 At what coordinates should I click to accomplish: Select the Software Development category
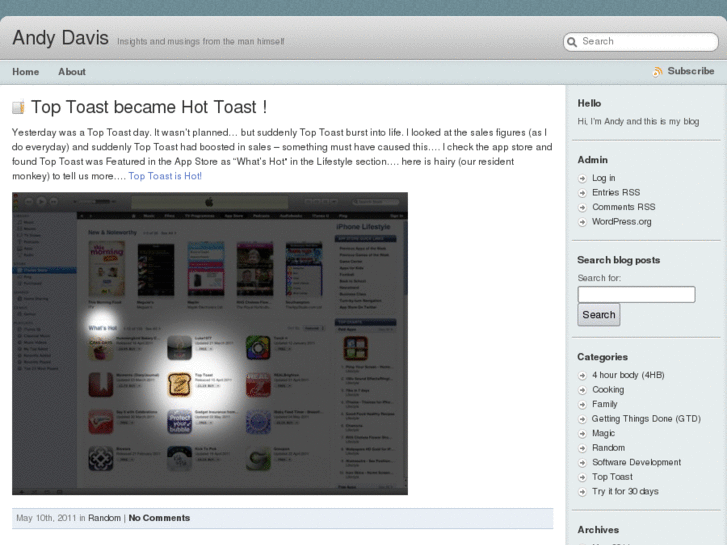(636, 463)
